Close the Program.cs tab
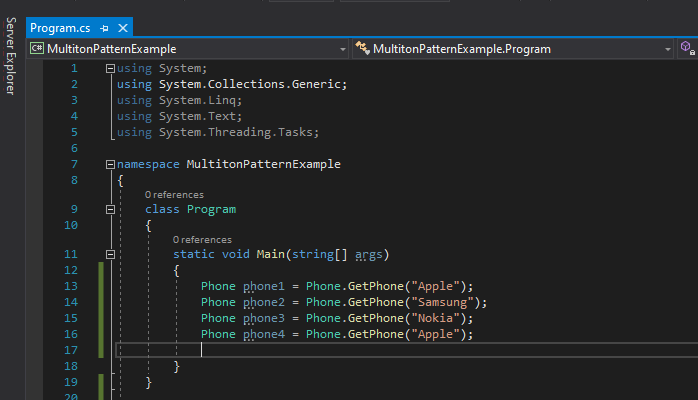 [x=123, y=28]
